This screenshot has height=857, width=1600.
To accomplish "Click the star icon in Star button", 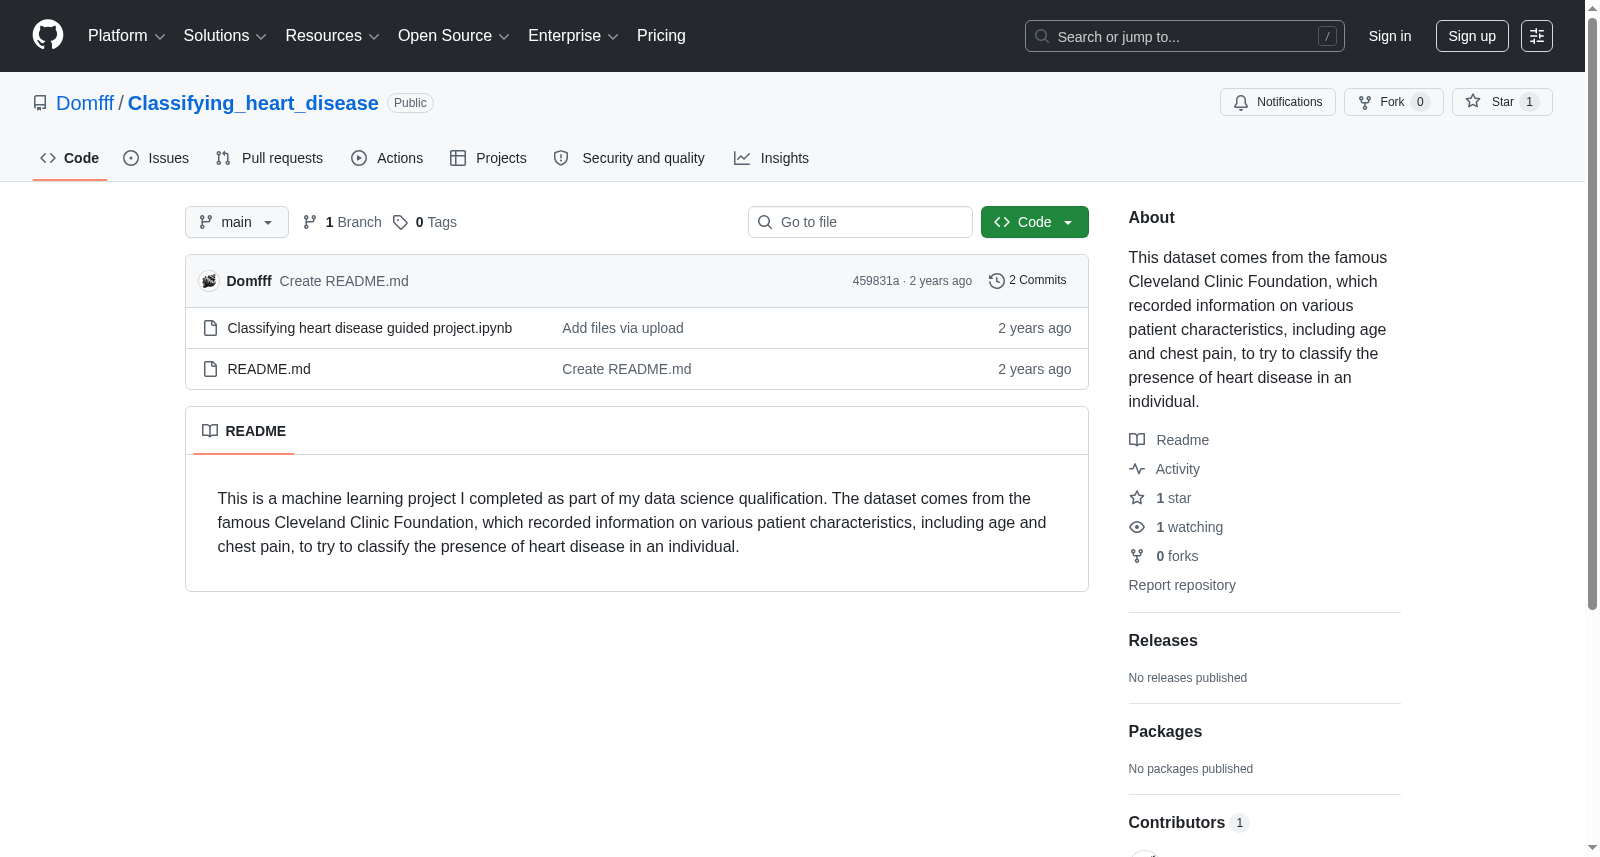I will pyautogui.click(x=1473, y=101).
